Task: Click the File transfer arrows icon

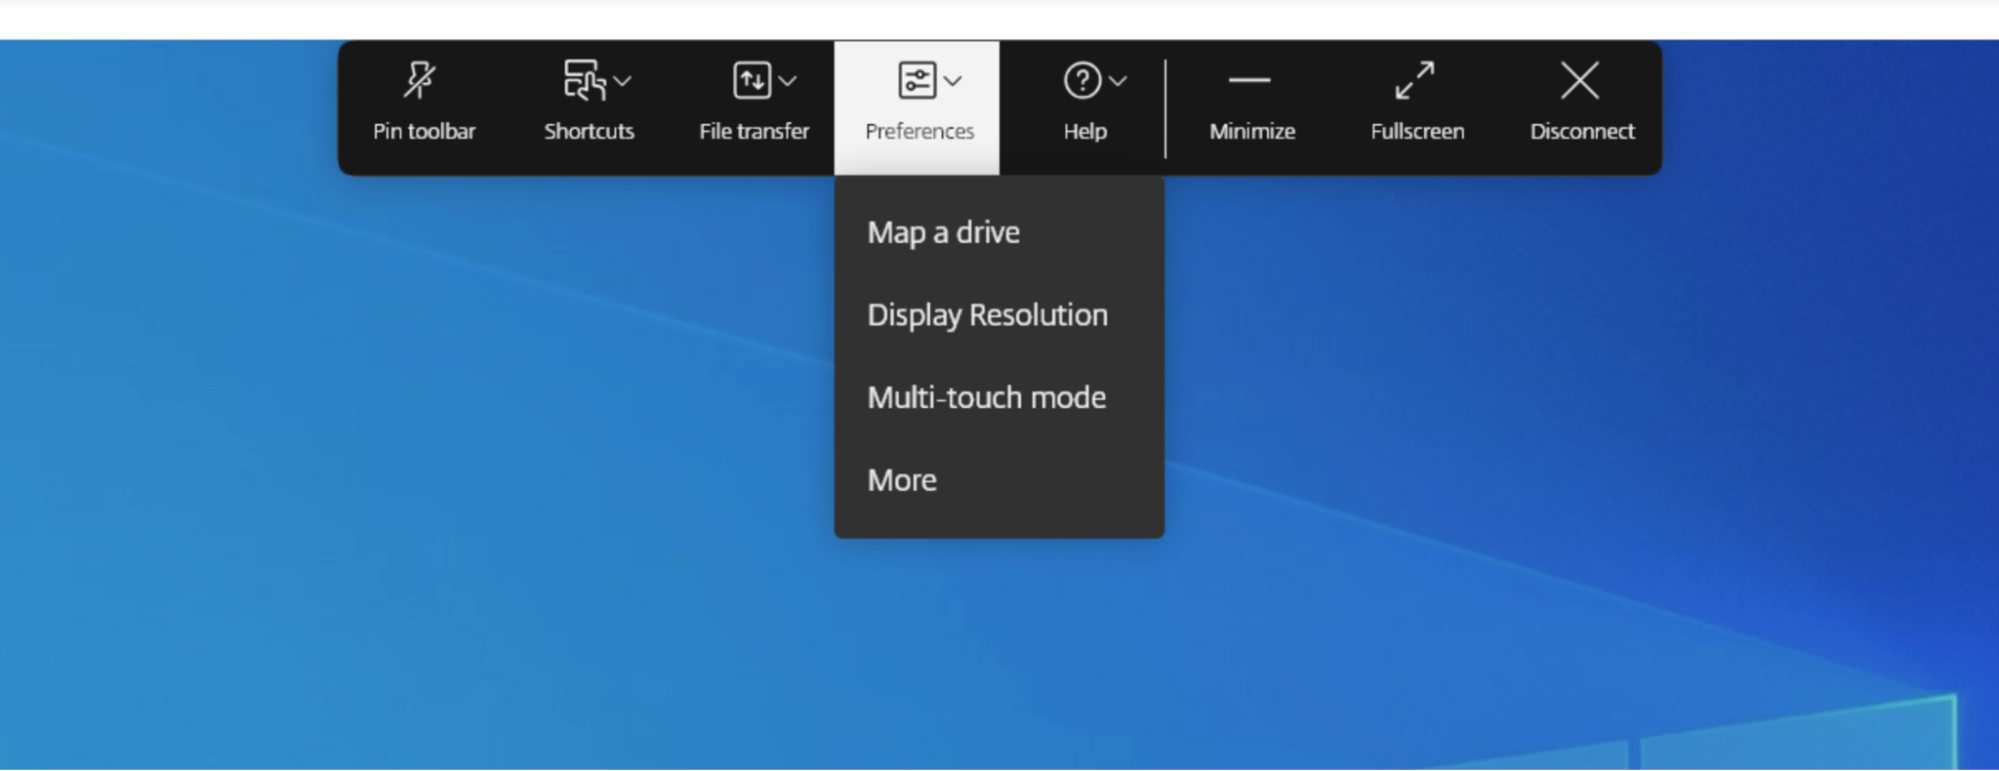Action: (x=752, y=81)
